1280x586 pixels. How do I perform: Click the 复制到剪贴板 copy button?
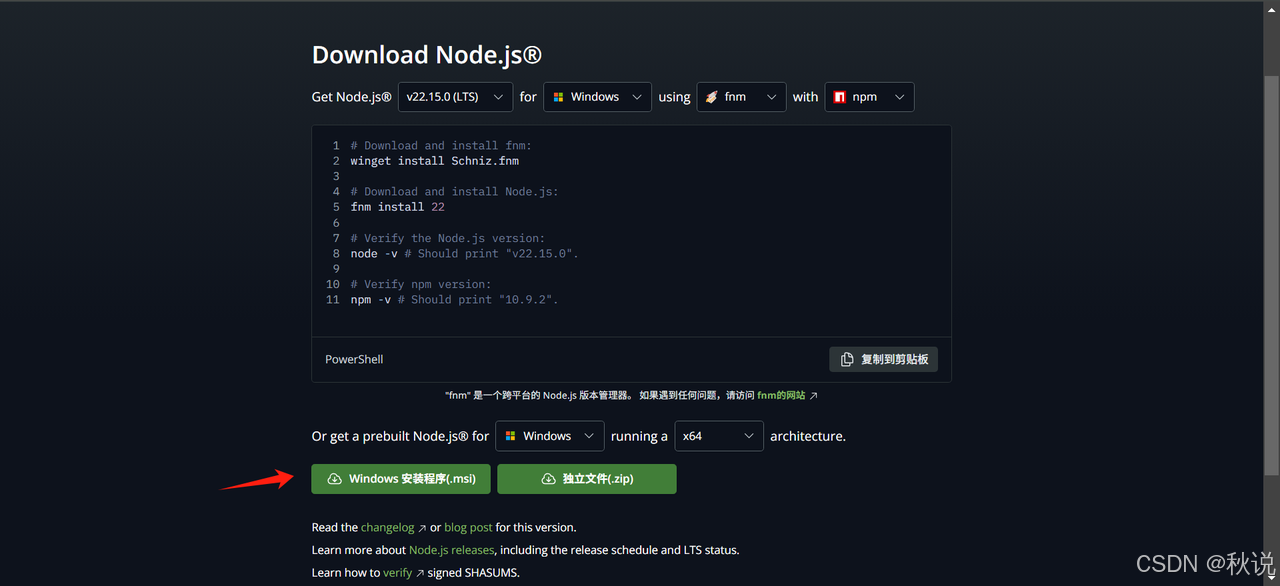tap(884, 359)
